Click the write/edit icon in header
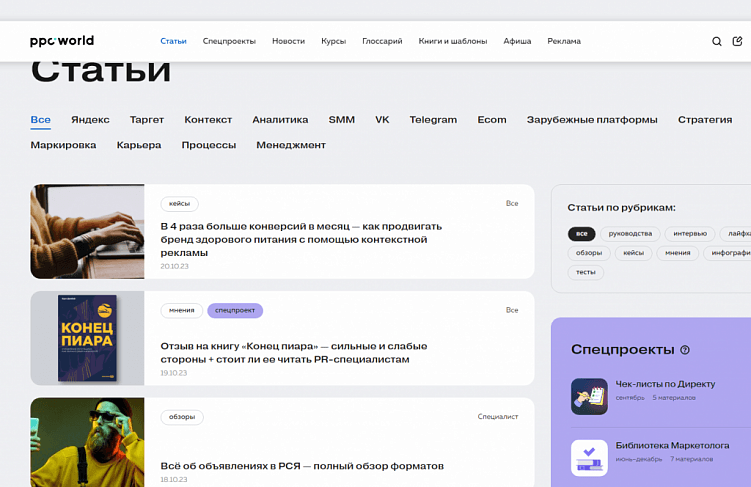Screen dimensions: 751x487 coord(738,41)
